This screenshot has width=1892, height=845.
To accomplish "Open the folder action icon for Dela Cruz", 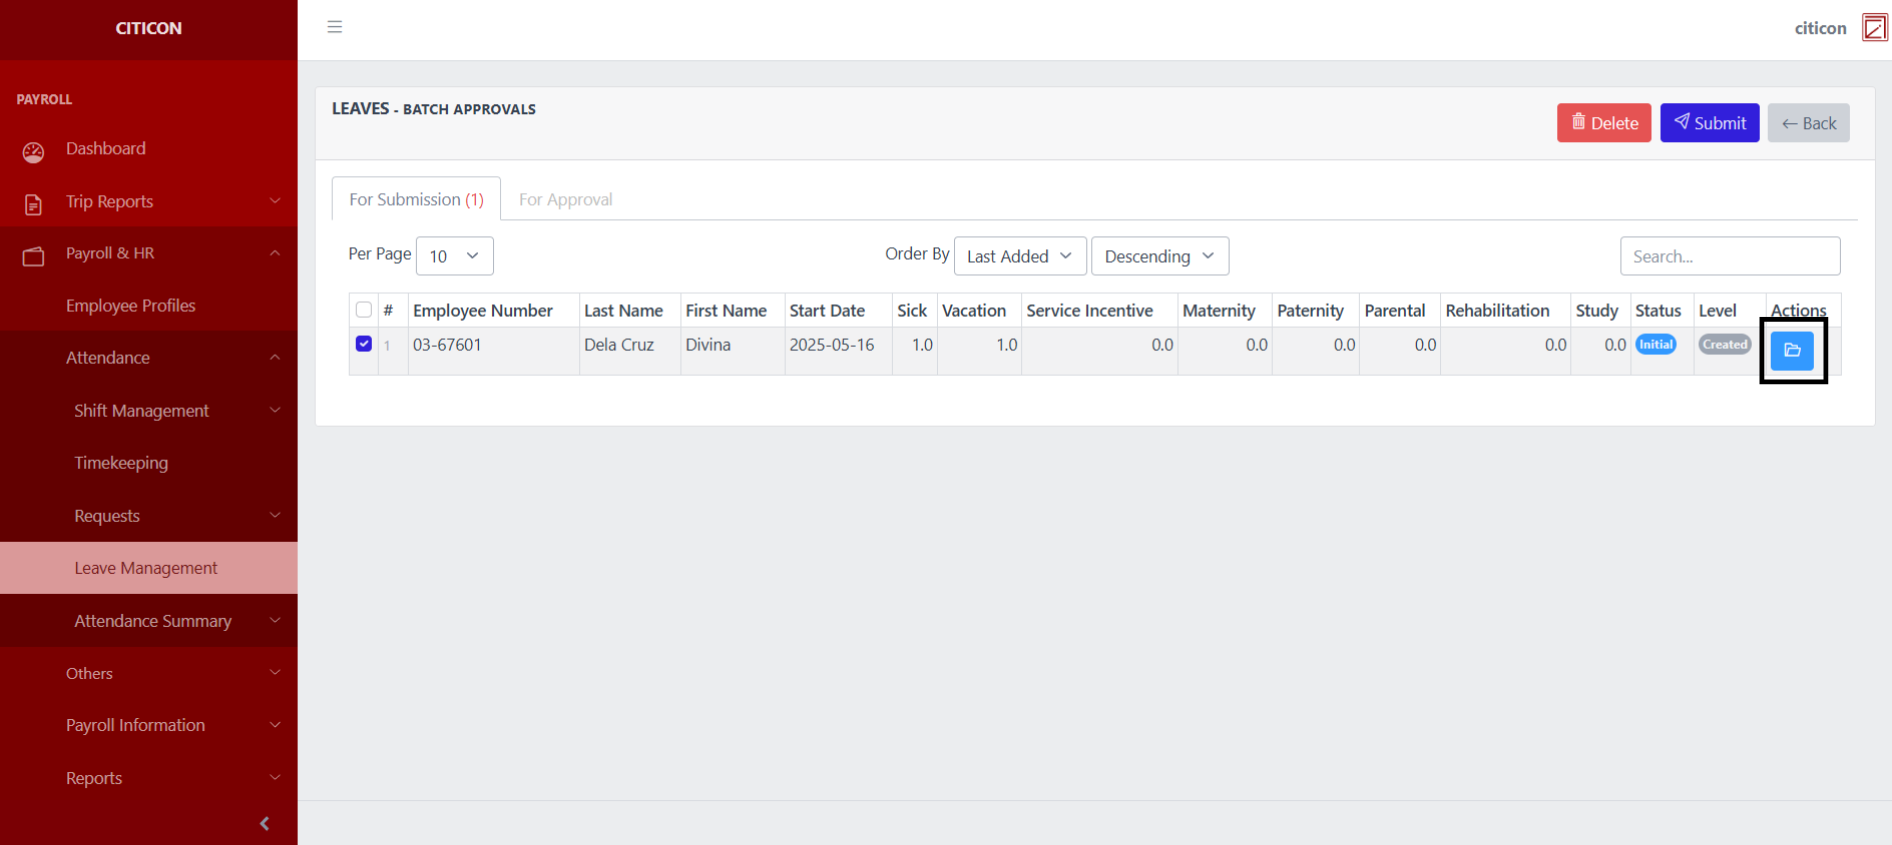I will tap(1792, 350).
